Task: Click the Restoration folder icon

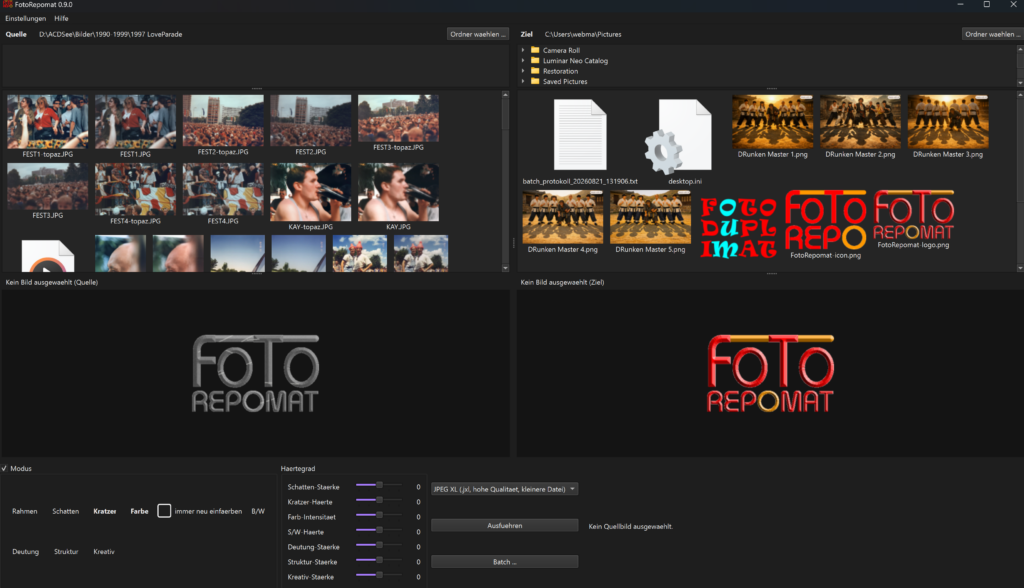Action: [x=535, y=71]
